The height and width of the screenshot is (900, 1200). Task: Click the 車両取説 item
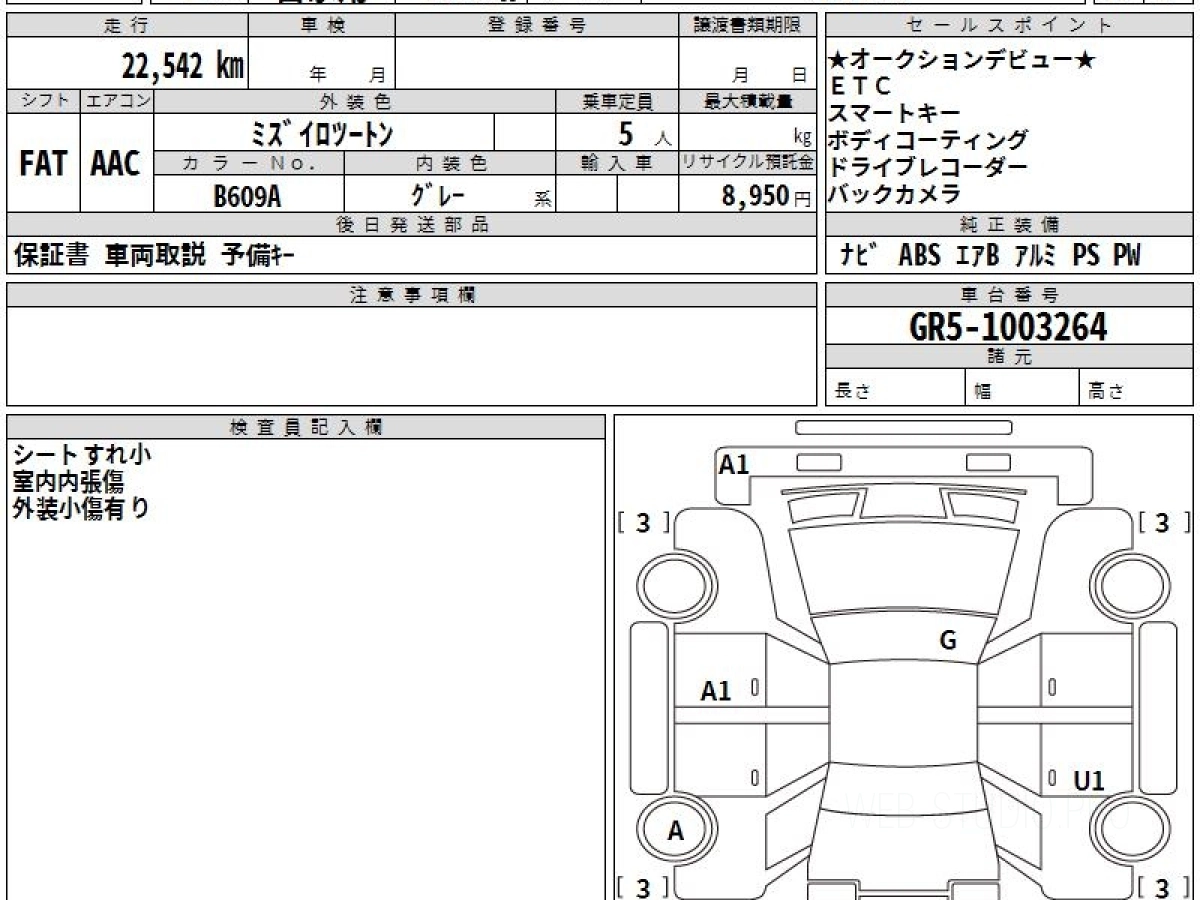[156, 256]
